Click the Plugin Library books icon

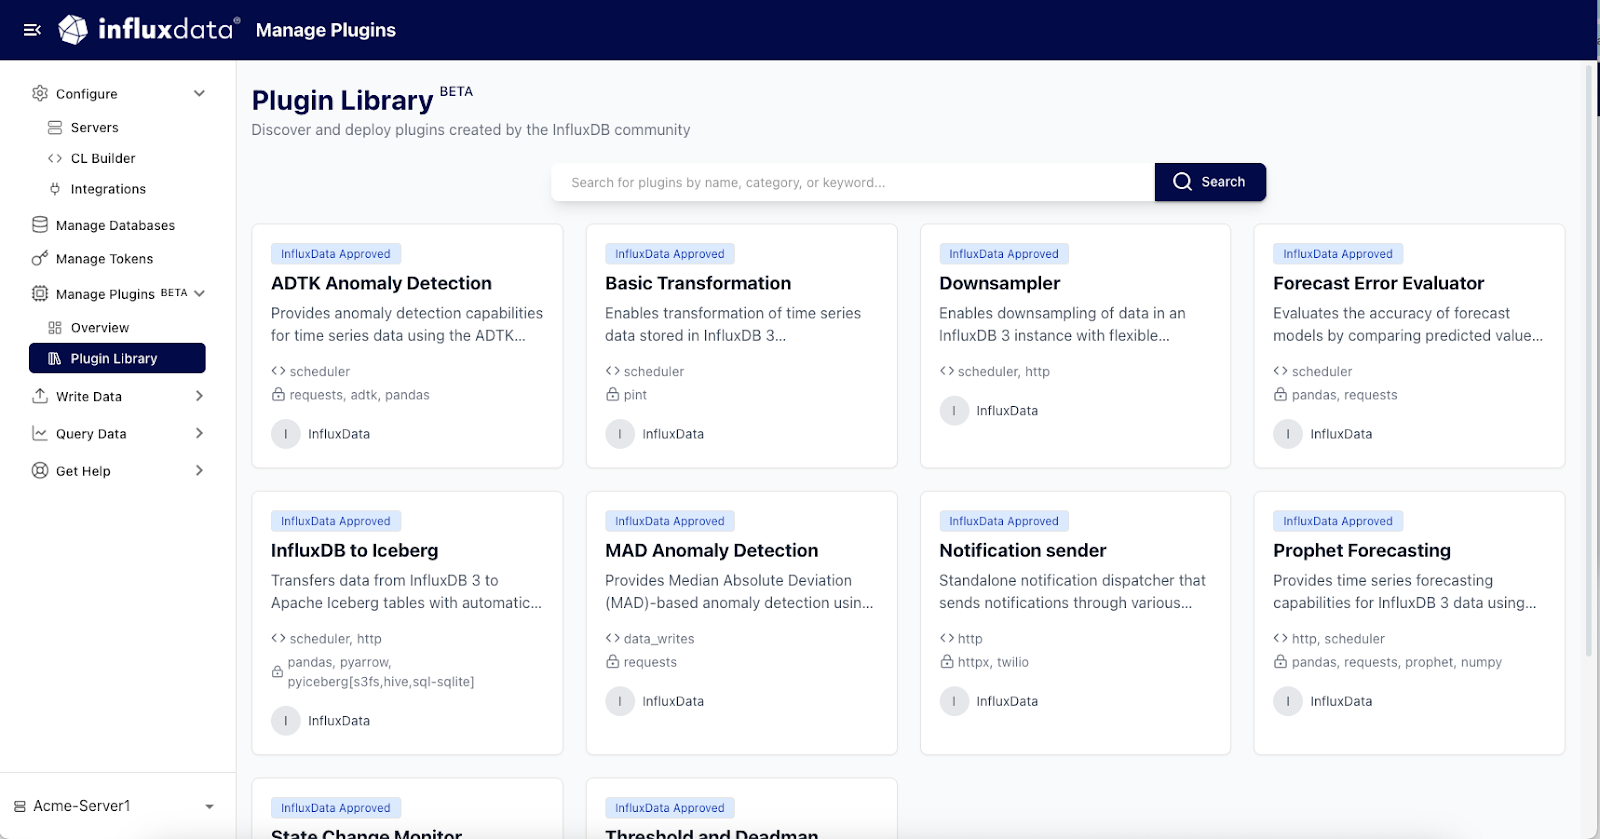(x=55, y=358)
